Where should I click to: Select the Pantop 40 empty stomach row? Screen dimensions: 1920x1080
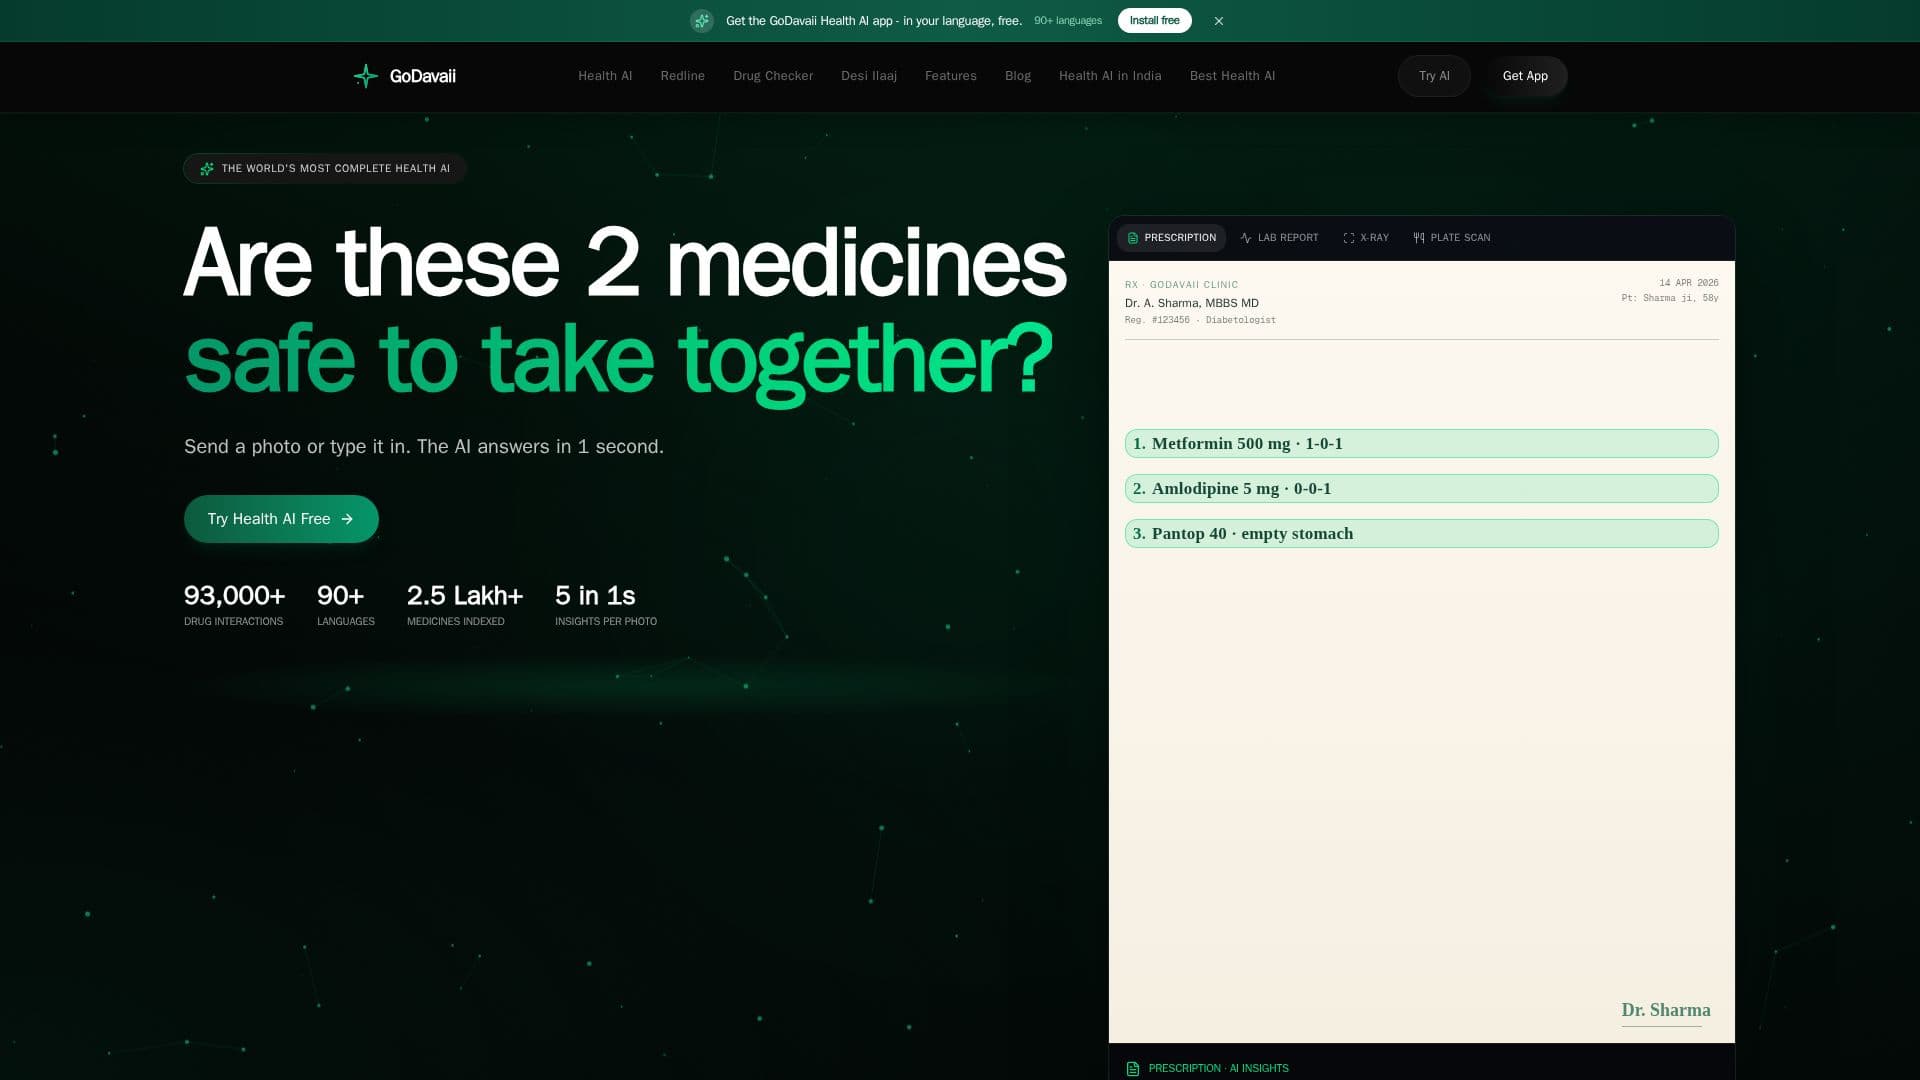pos(1422,534)
